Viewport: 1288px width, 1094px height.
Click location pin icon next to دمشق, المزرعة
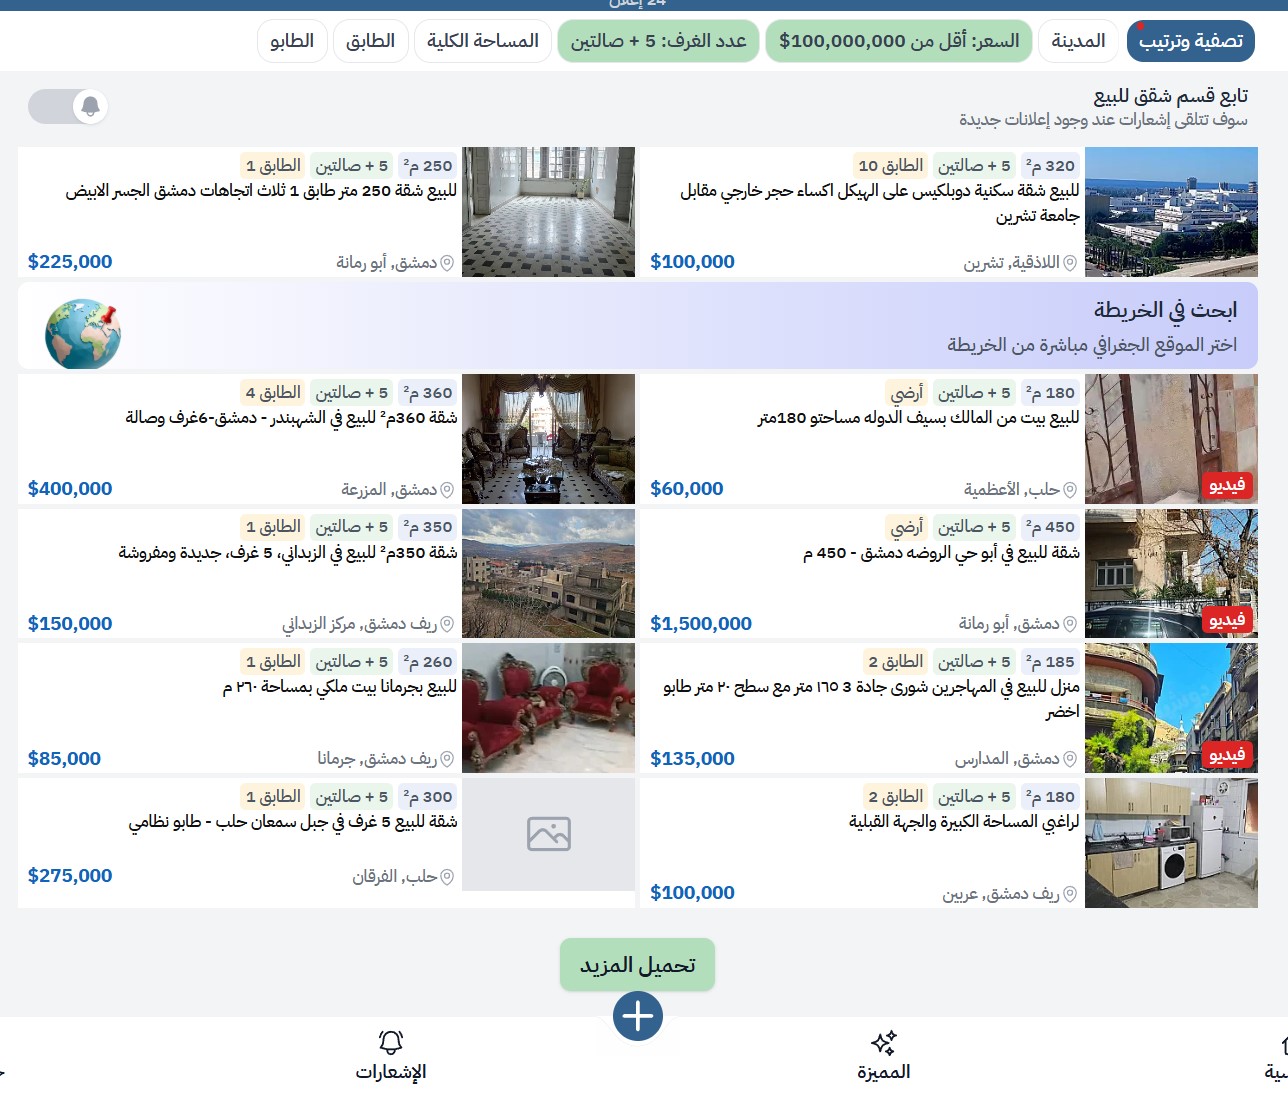point(448,490)
